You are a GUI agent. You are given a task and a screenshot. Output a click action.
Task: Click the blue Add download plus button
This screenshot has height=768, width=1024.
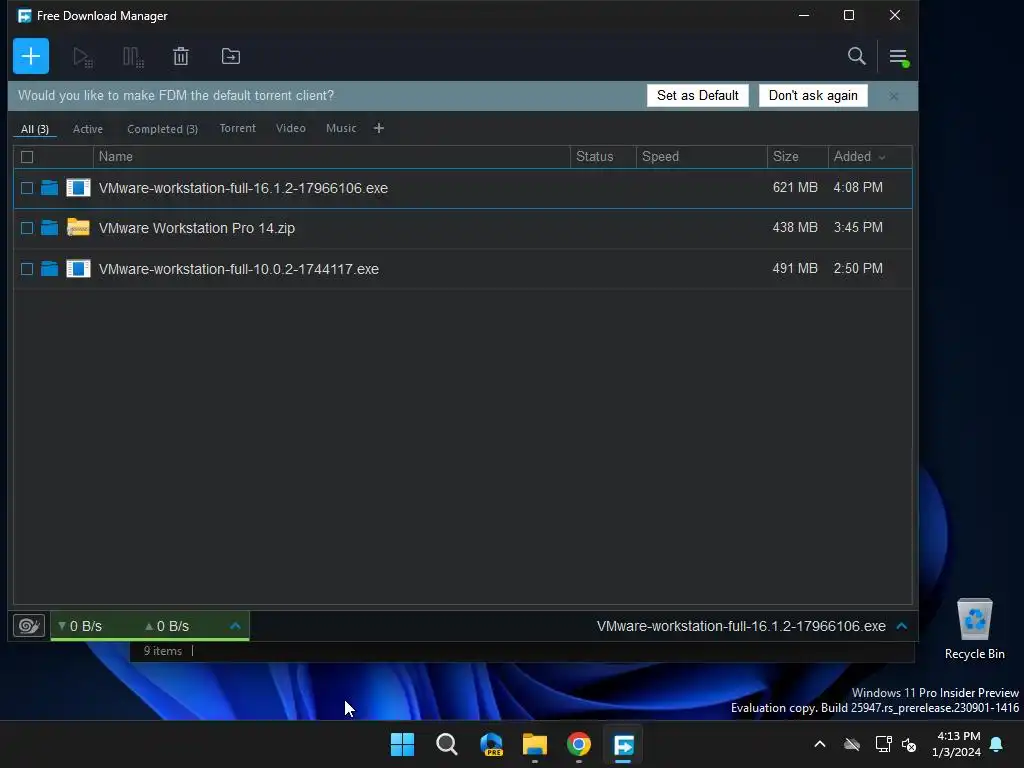click(31, 56)
